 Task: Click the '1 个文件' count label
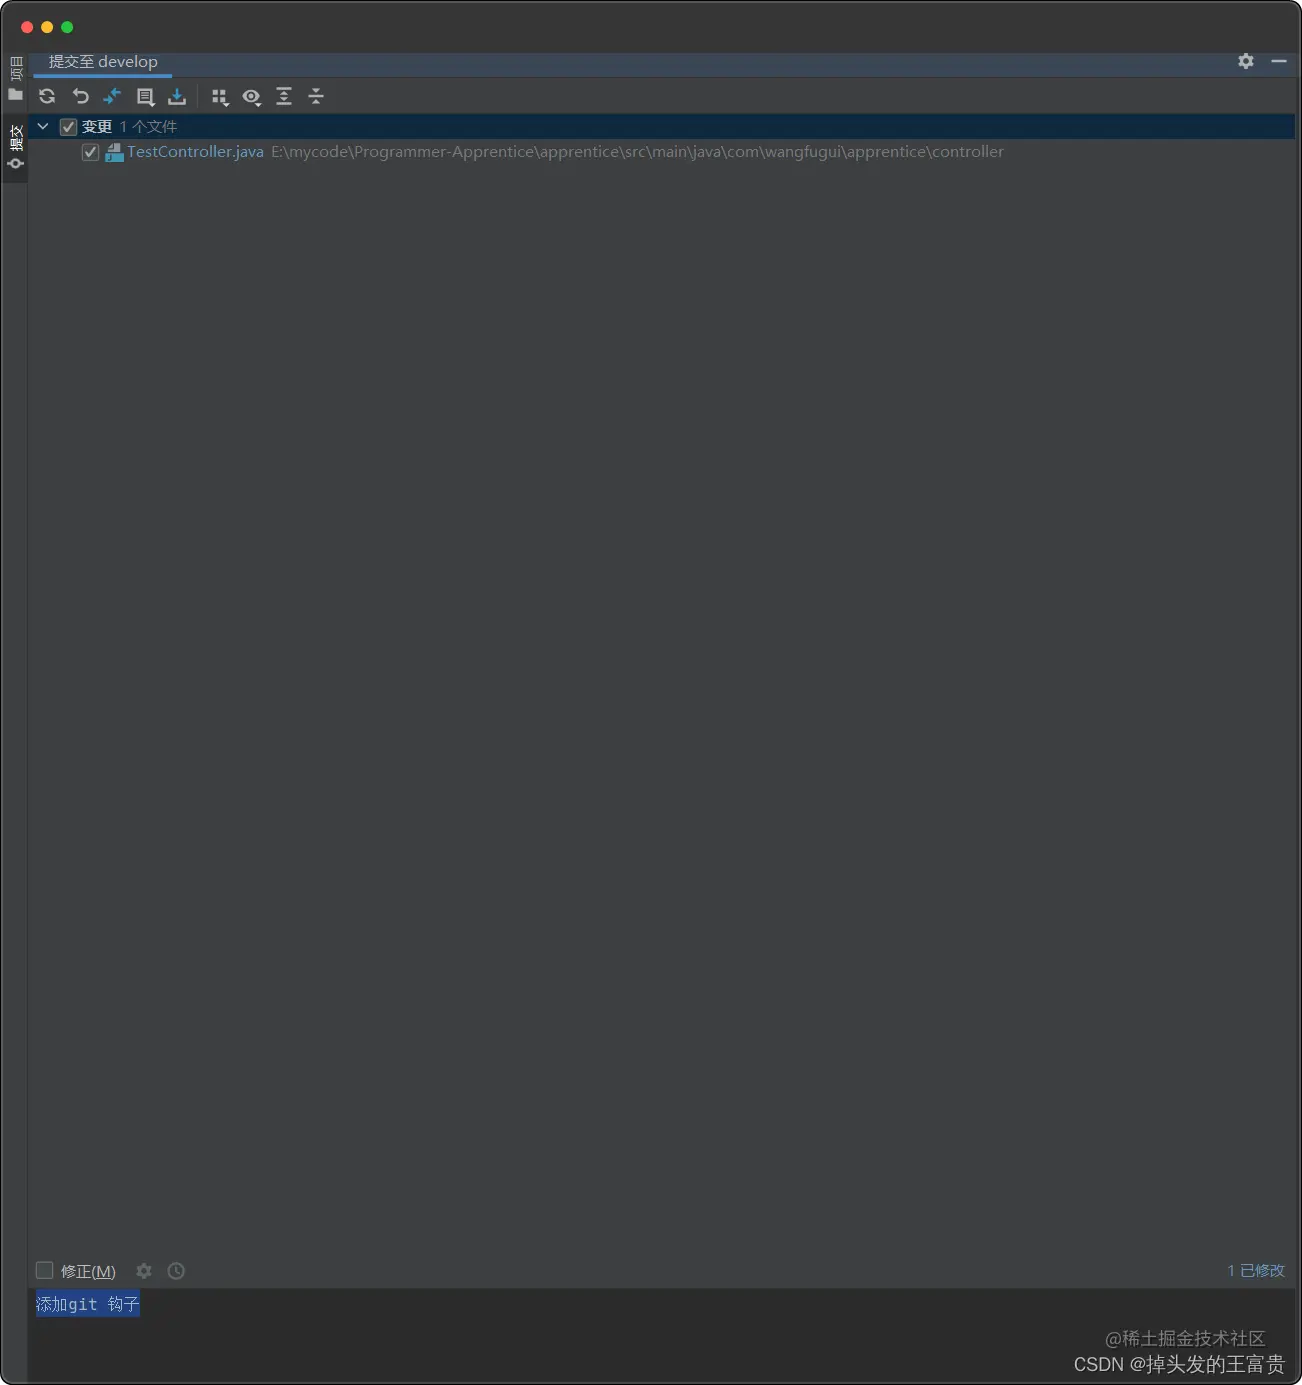tap(148, 127)
